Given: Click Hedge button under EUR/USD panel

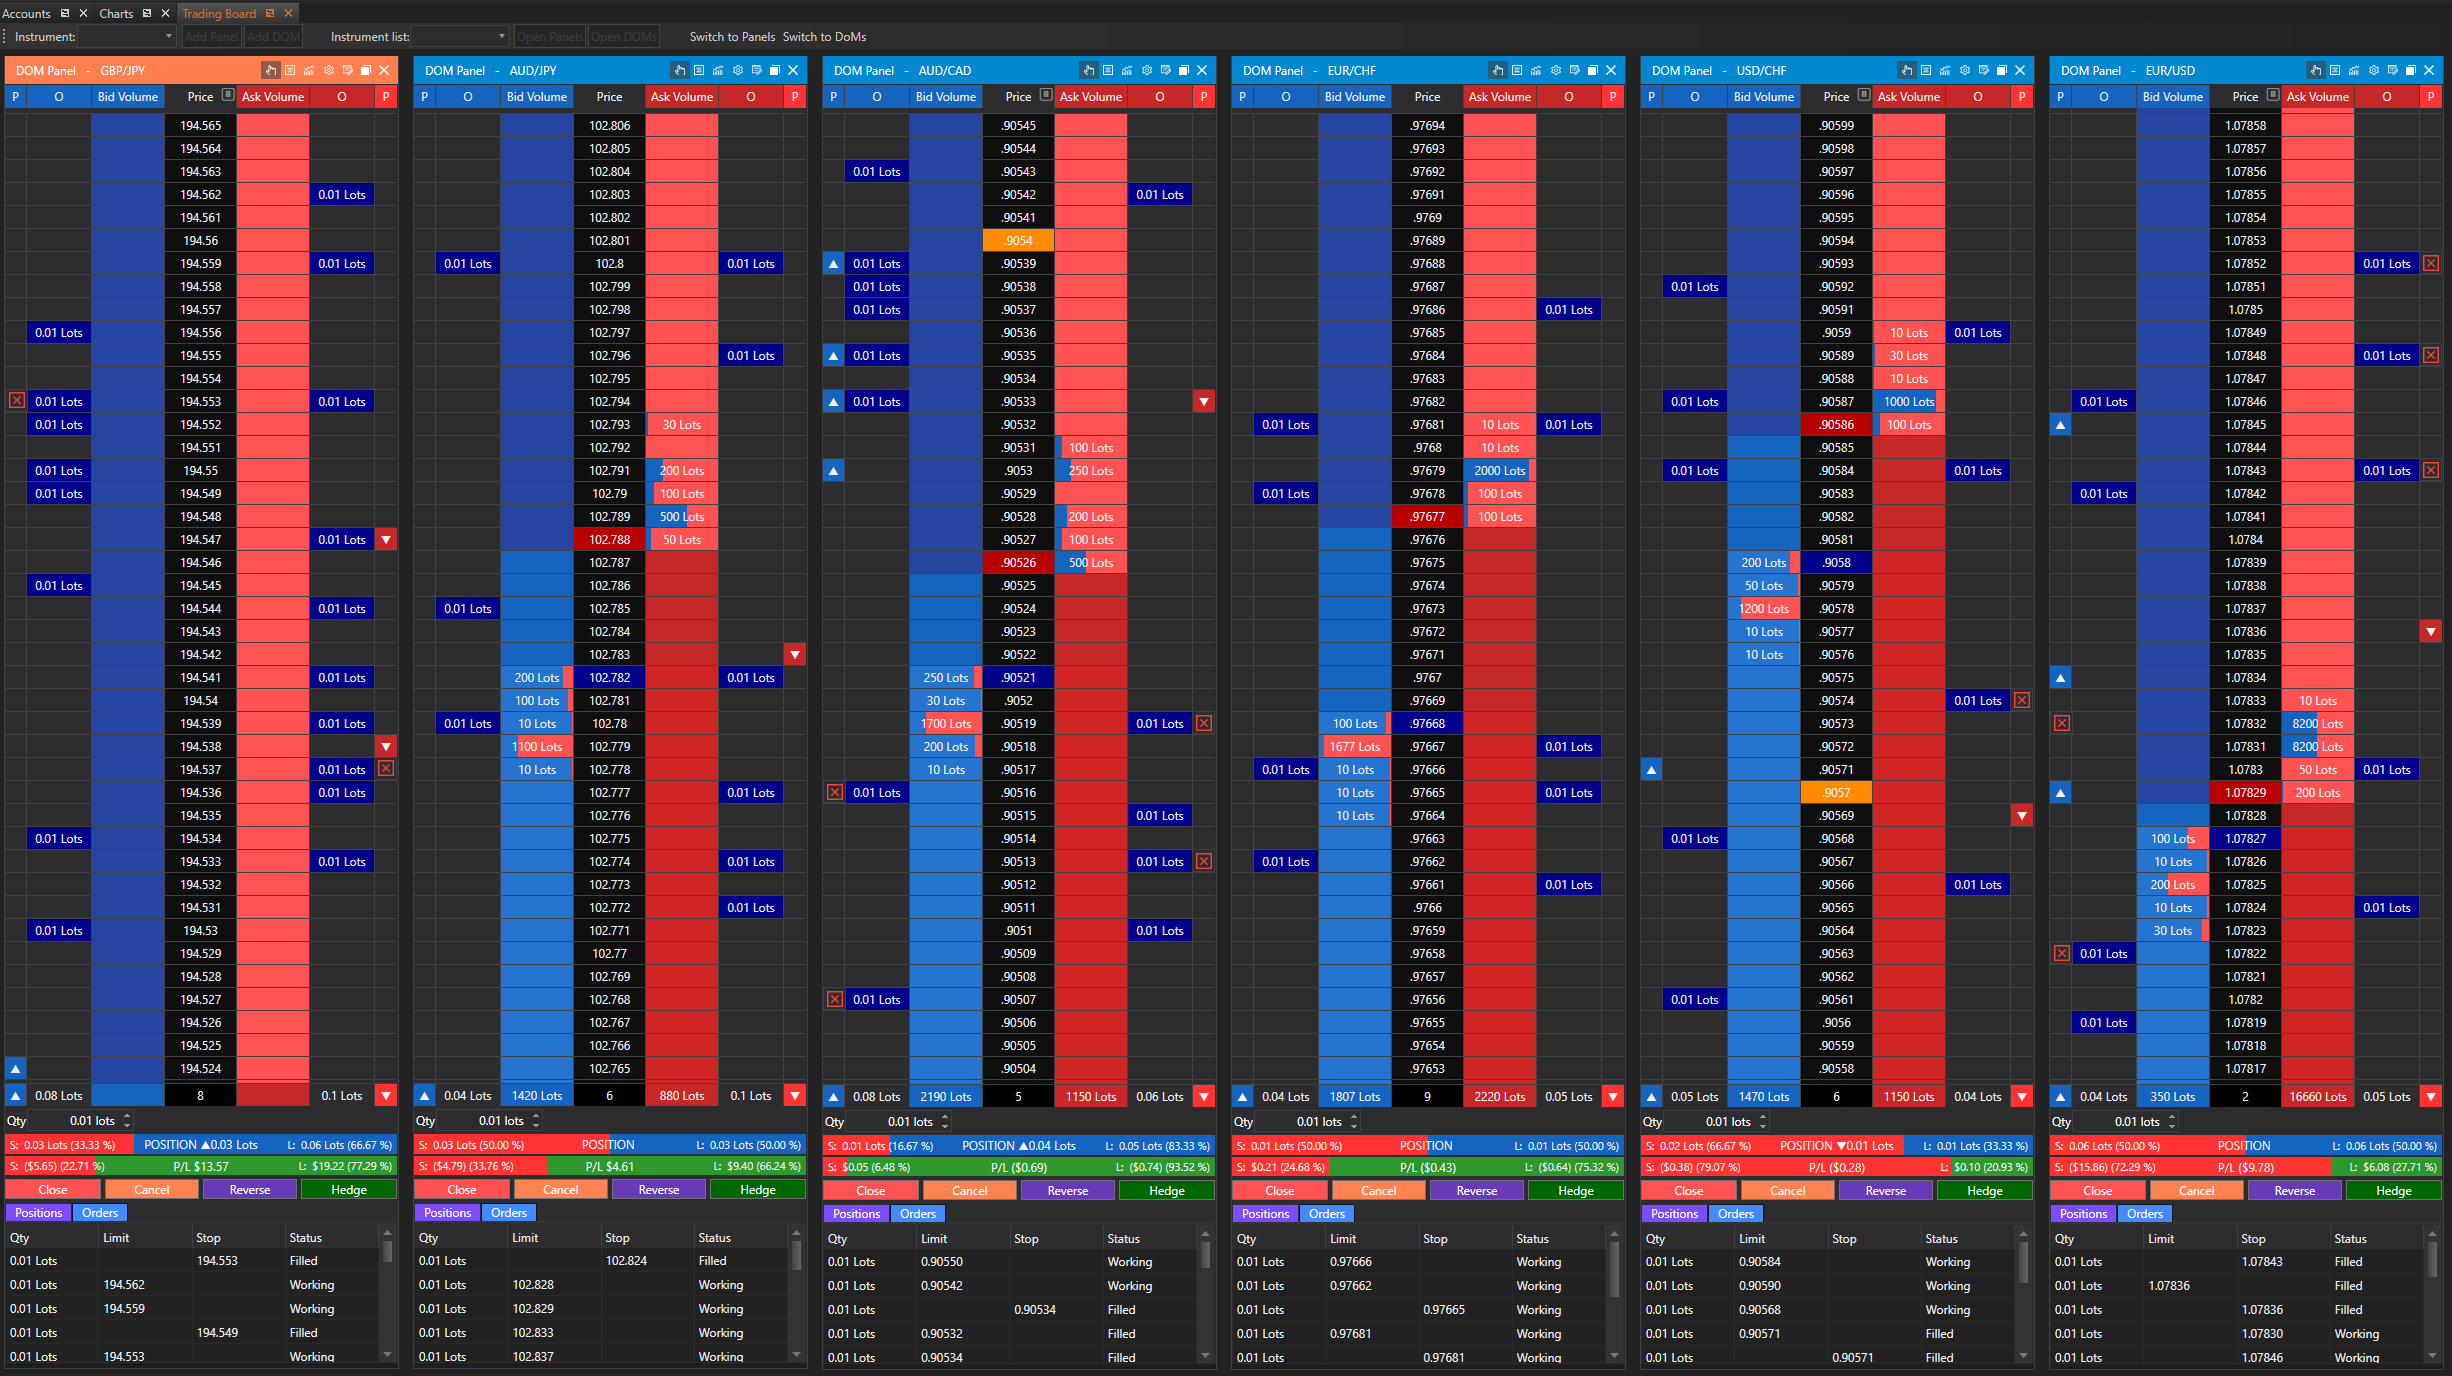Looking at the screenshot, I should (2393, 1191).
